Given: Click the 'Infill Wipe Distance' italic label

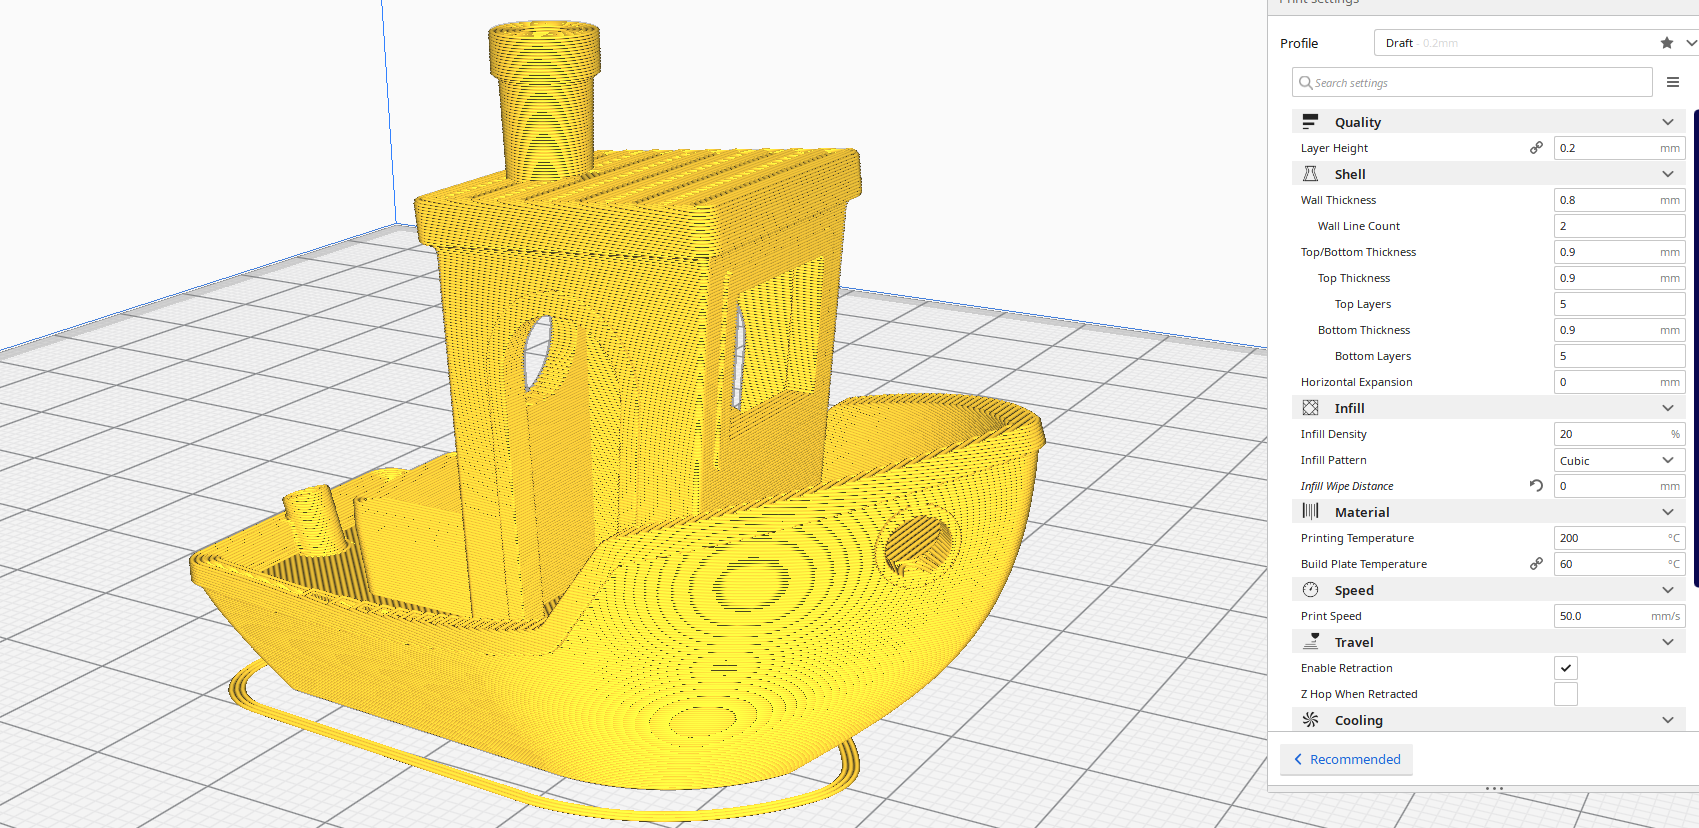Looking at the screenshot, I should 1346,486.
